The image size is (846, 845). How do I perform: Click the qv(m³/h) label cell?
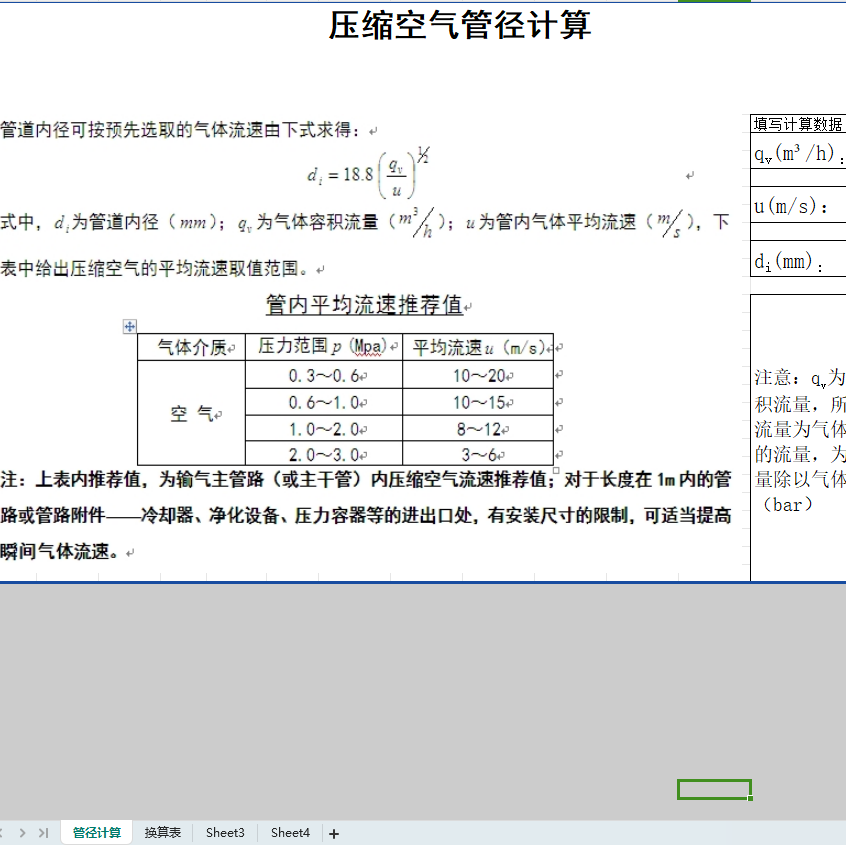coord(798,155)
